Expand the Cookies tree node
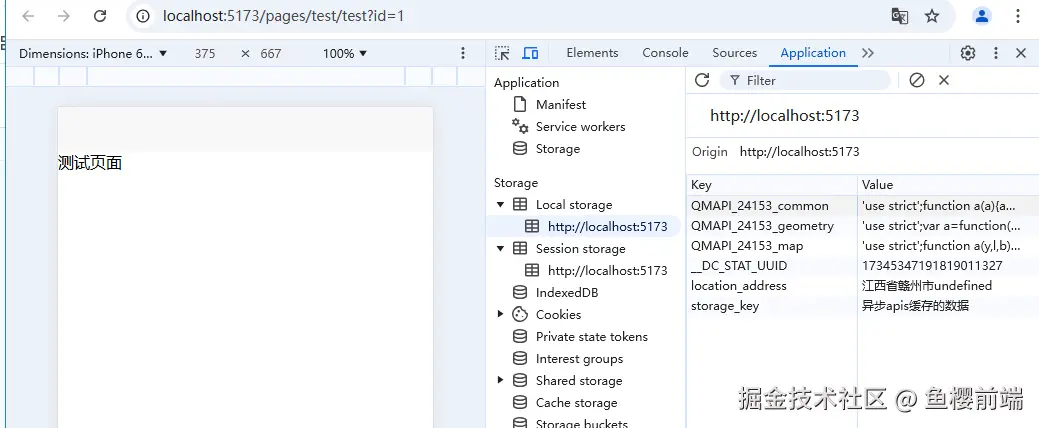The image size is (1039, 428). (x=501, y=315)
